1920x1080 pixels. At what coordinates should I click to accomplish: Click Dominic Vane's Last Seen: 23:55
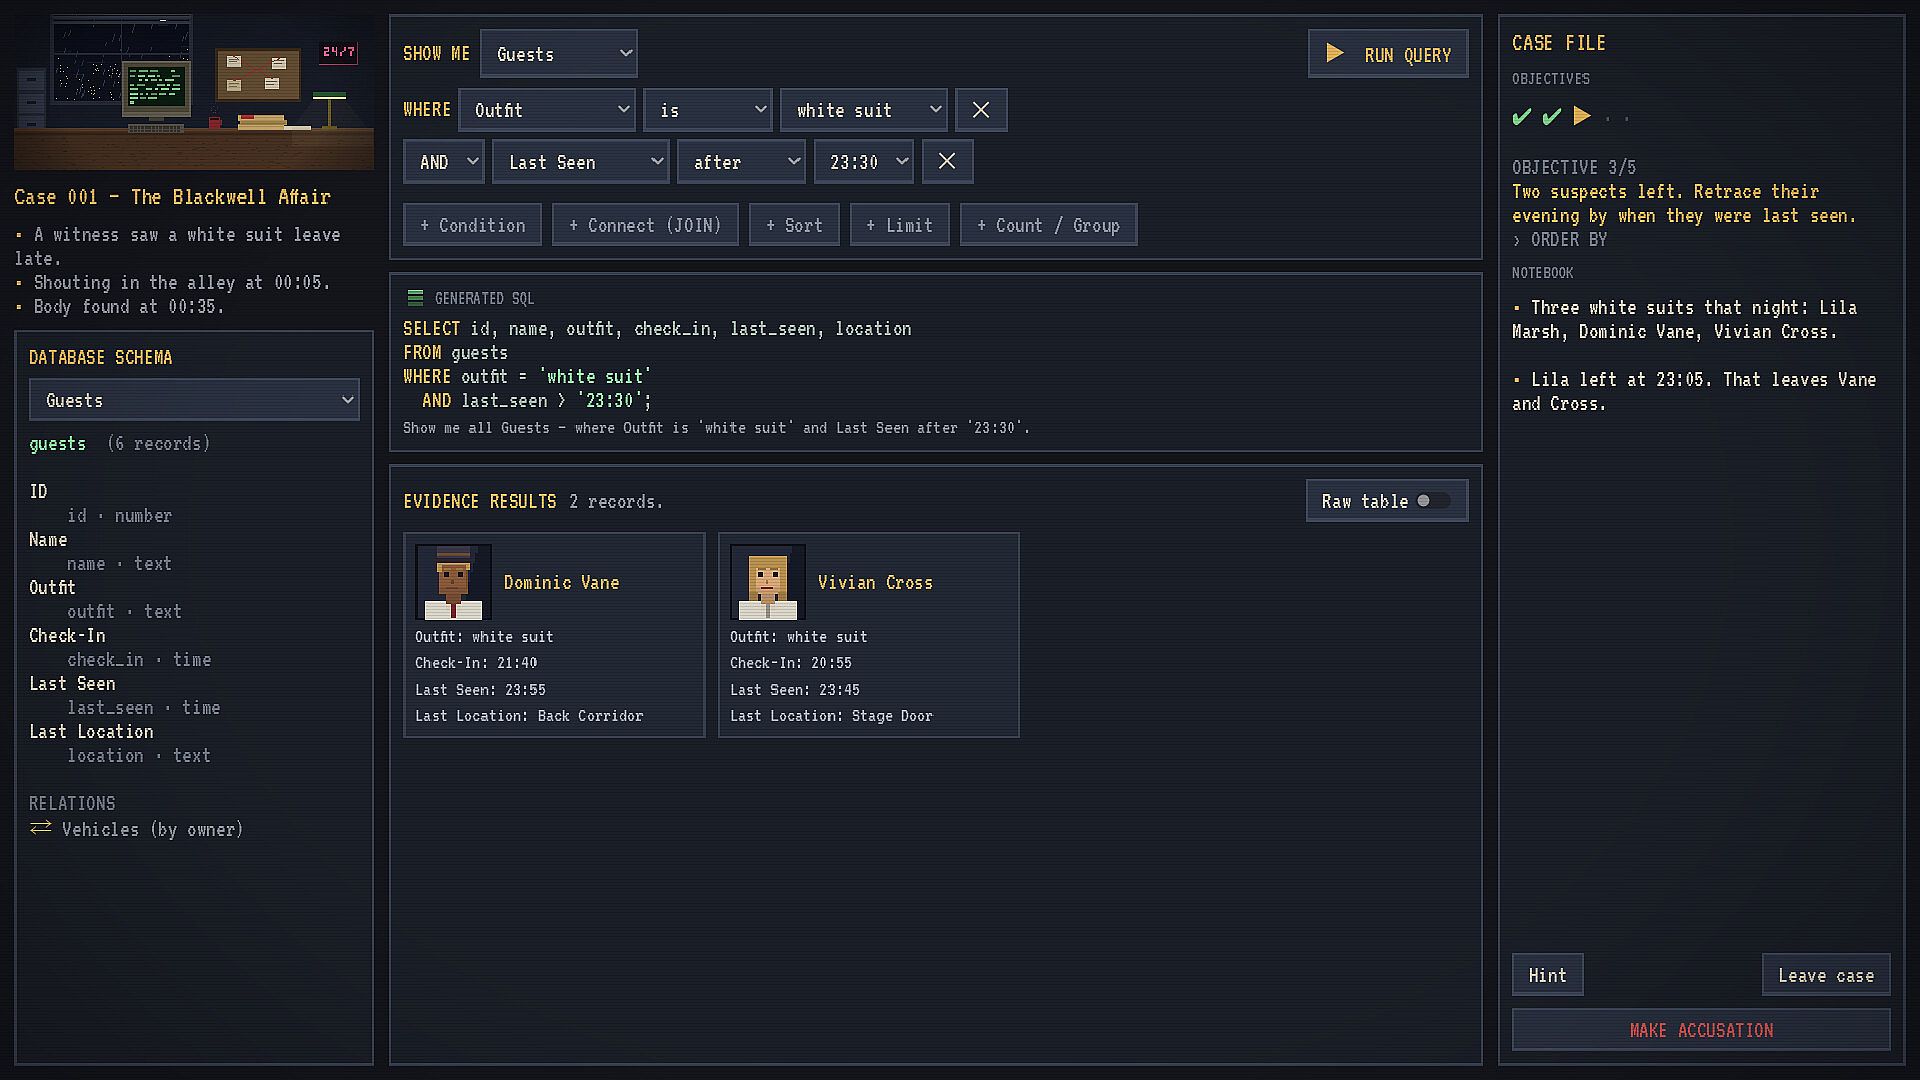[480, 690]
